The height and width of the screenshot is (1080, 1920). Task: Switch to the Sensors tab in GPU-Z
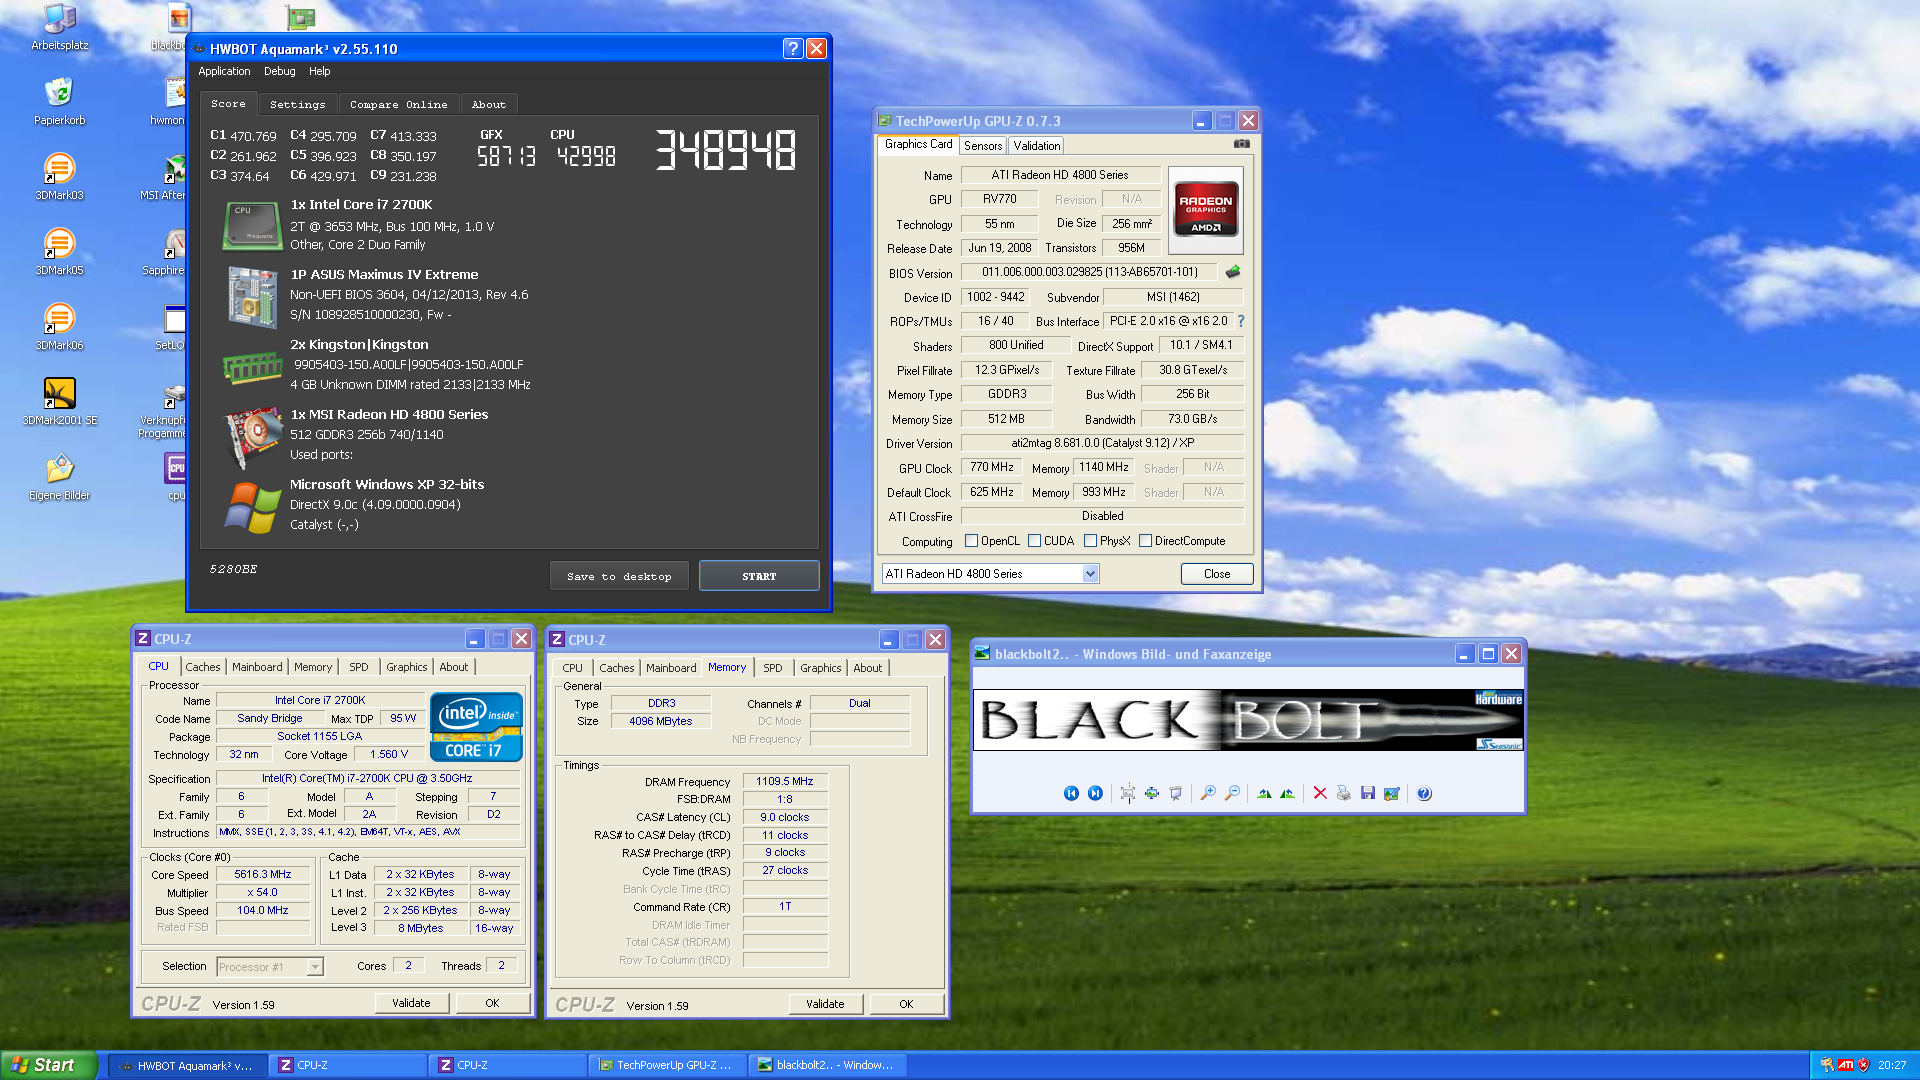[983, 146]
